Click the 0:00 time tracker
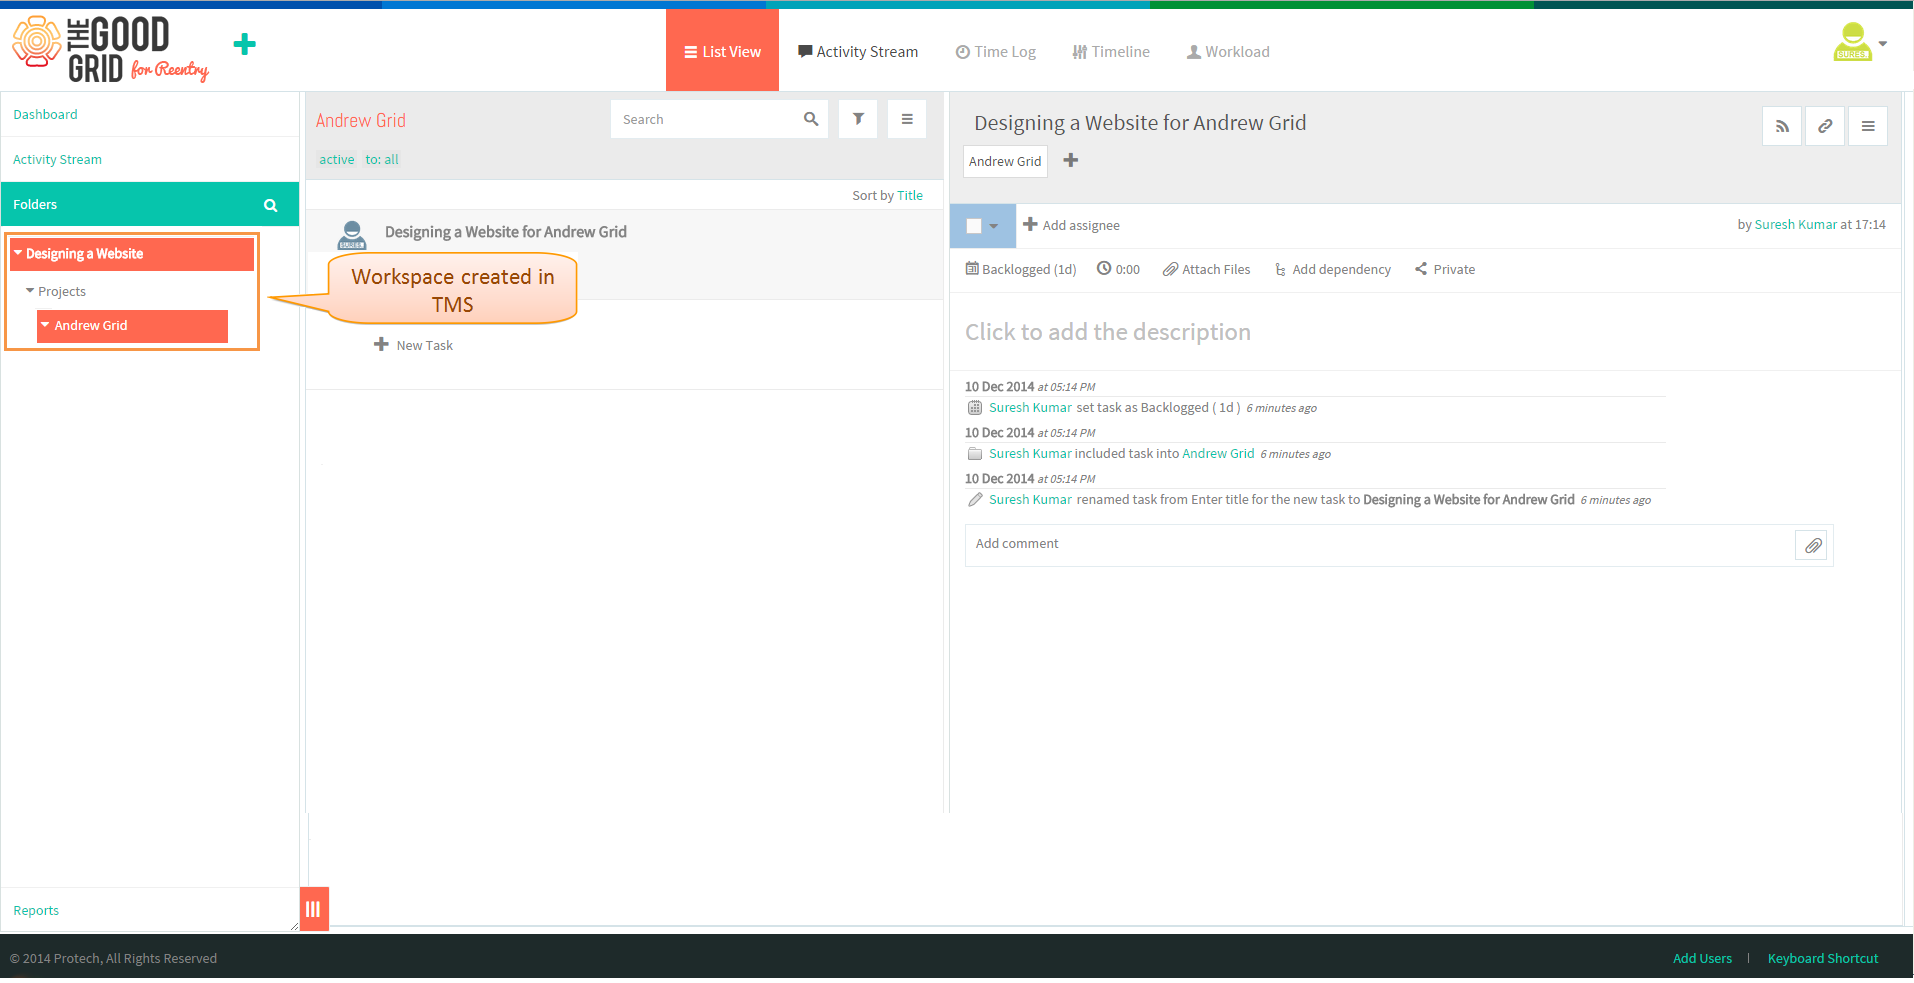 (1118, 269)
